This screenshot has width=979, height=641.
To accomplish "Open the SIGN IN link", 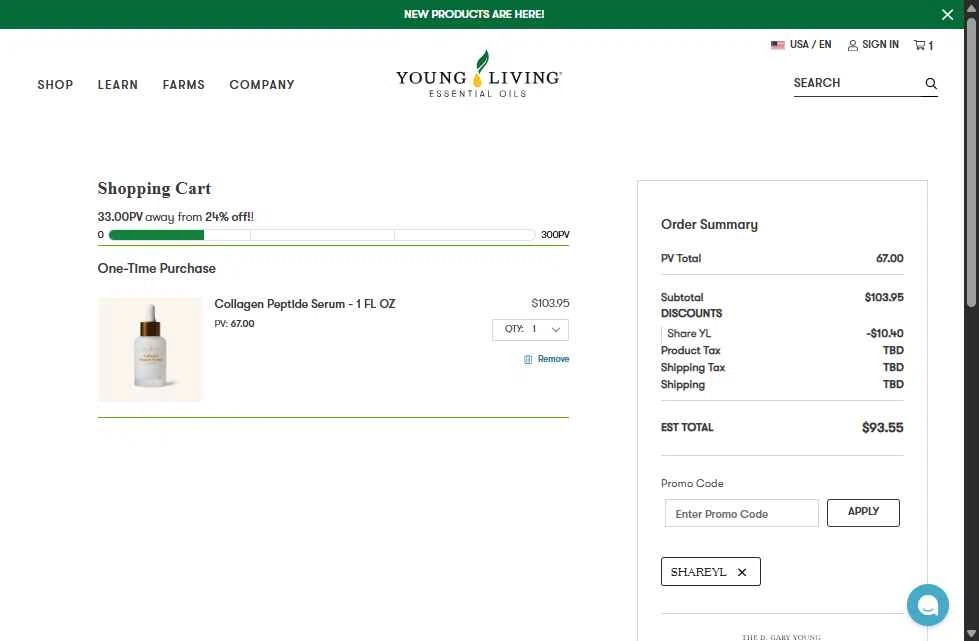I will 880,44.
